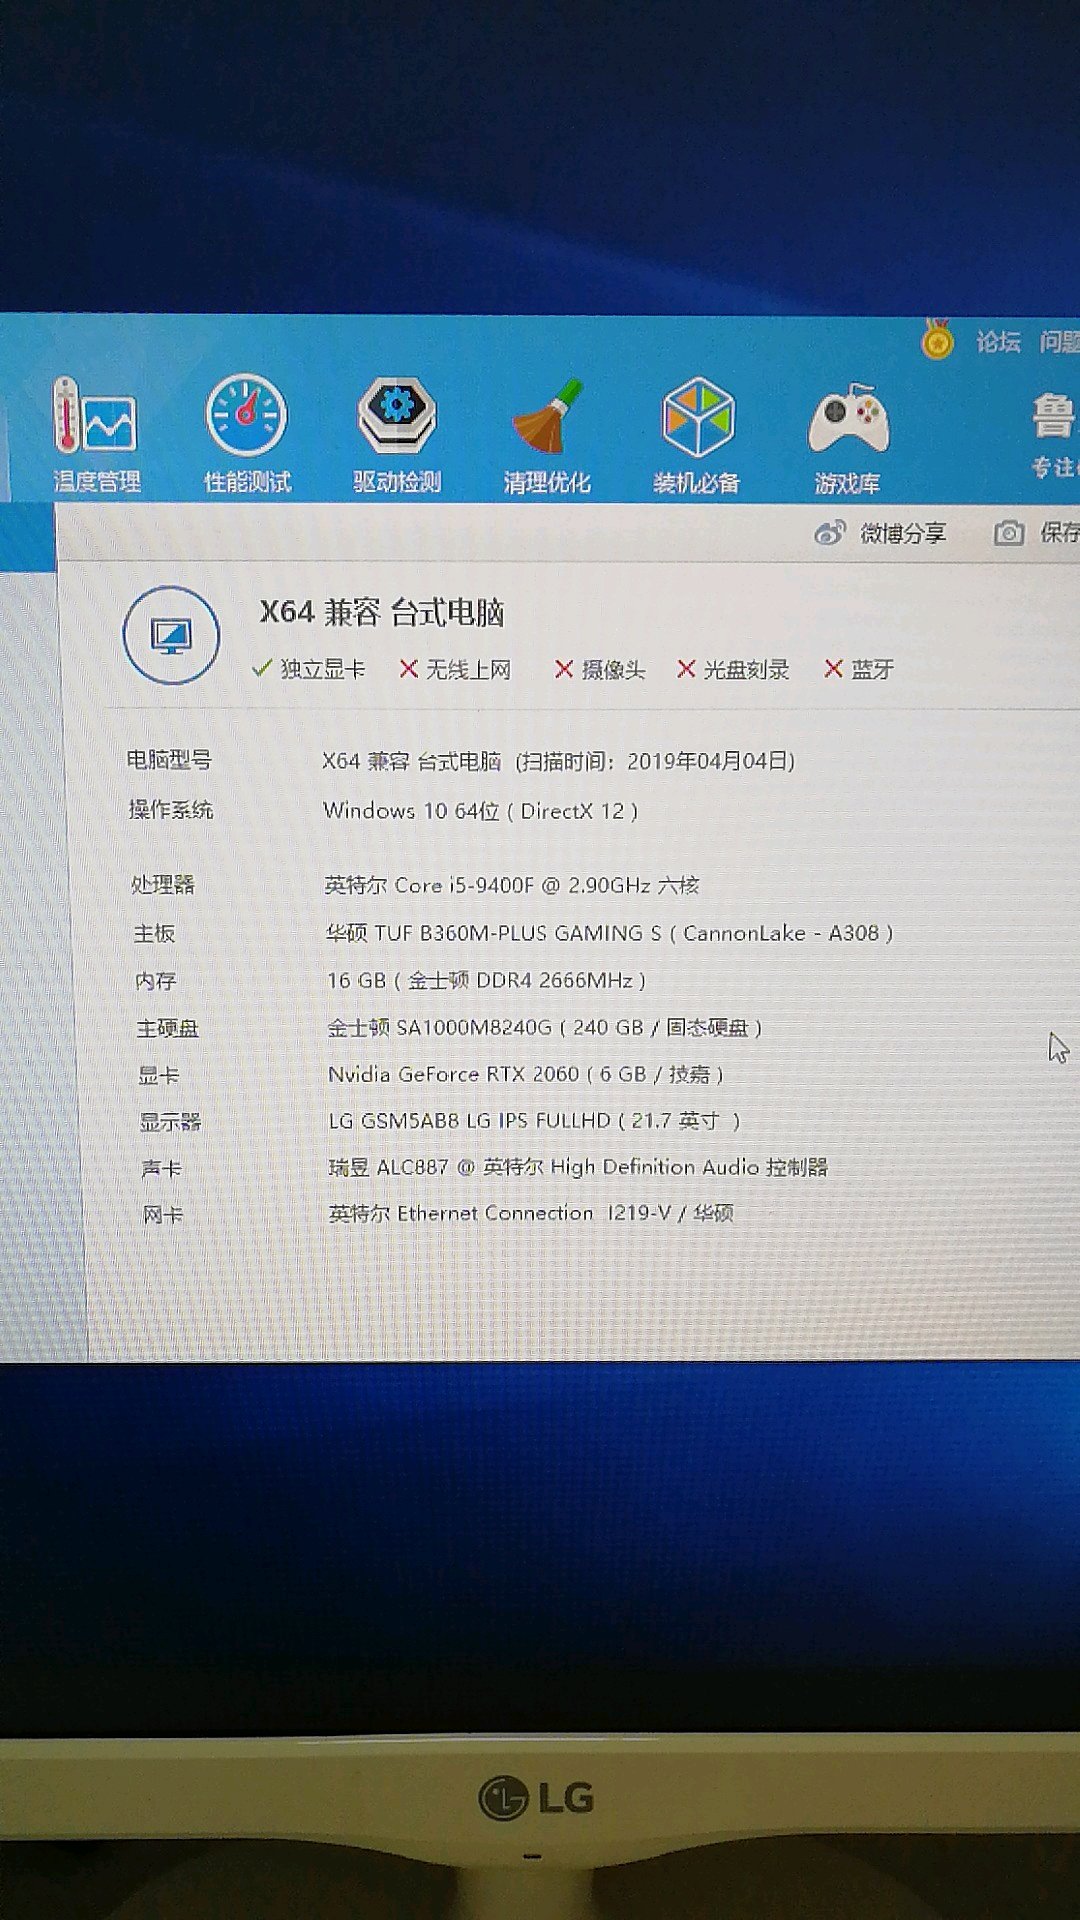Click the Ethernet Connection I219-V value
This screenshot has height=1920, width=1080.
(x=531, y=1213)
